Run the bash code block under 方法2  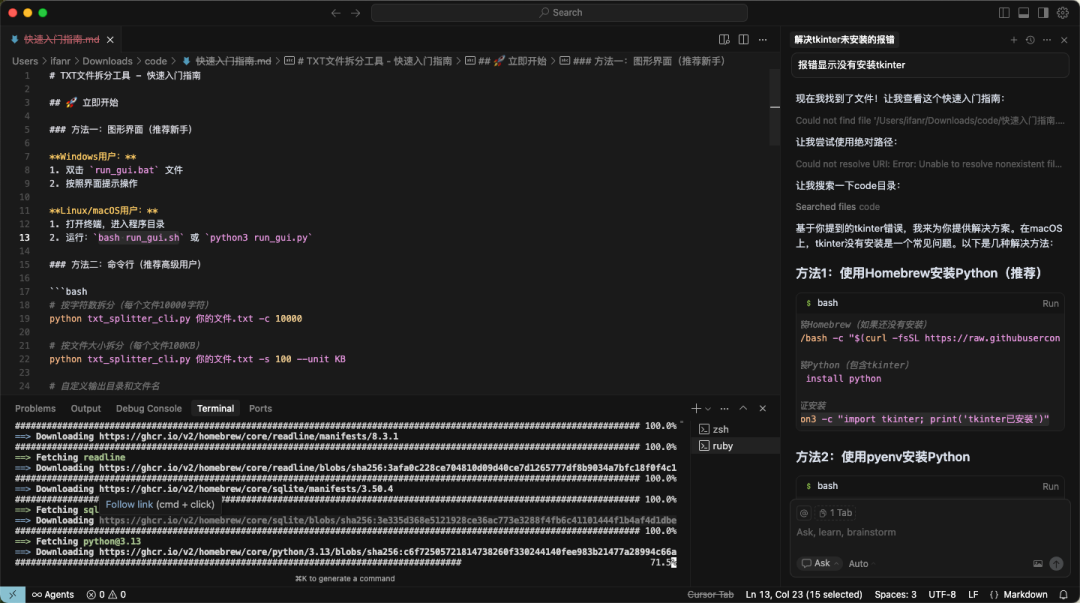[x=1050, y=486]
